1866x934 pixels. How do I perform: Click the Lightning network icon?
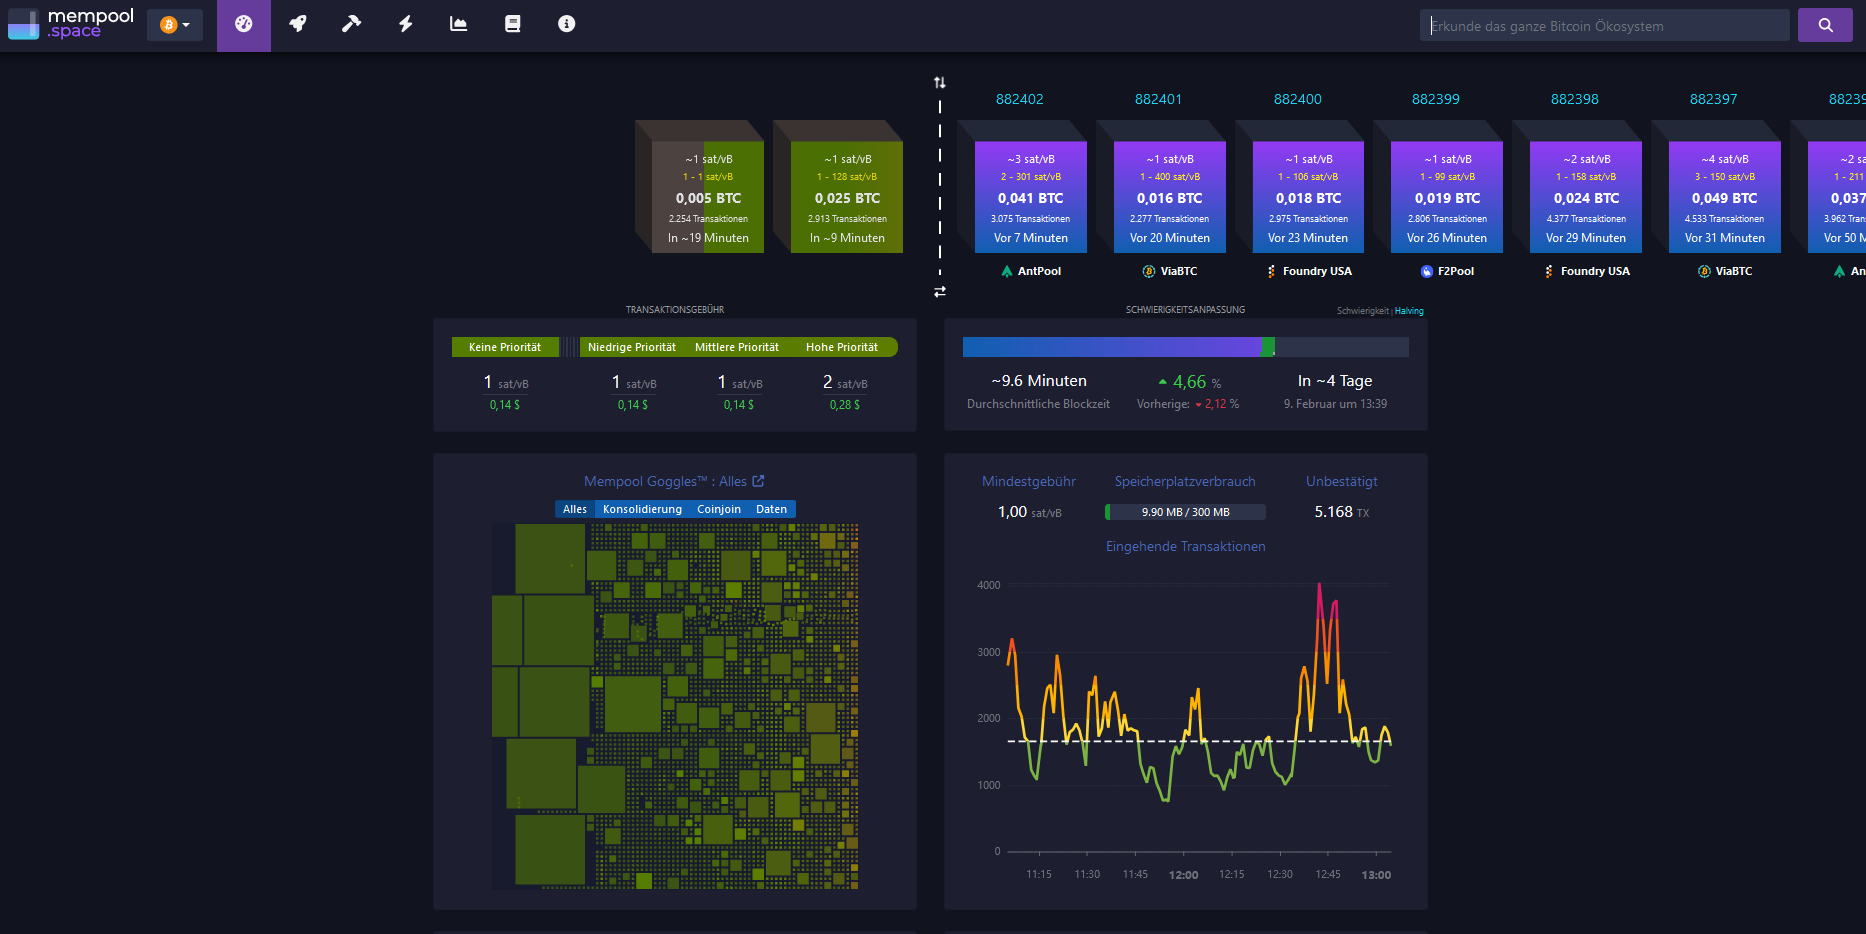click(405, 24)
